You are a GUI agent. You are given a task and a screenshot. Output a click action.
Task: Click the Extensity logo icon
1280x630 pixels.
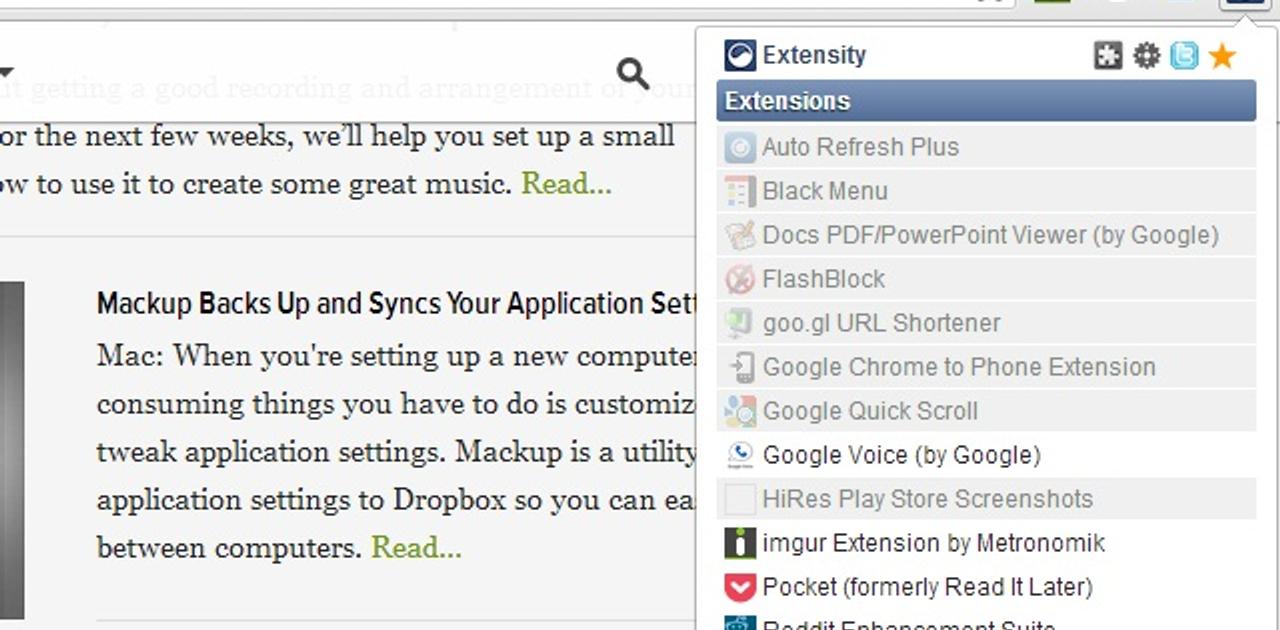point(740,55)
